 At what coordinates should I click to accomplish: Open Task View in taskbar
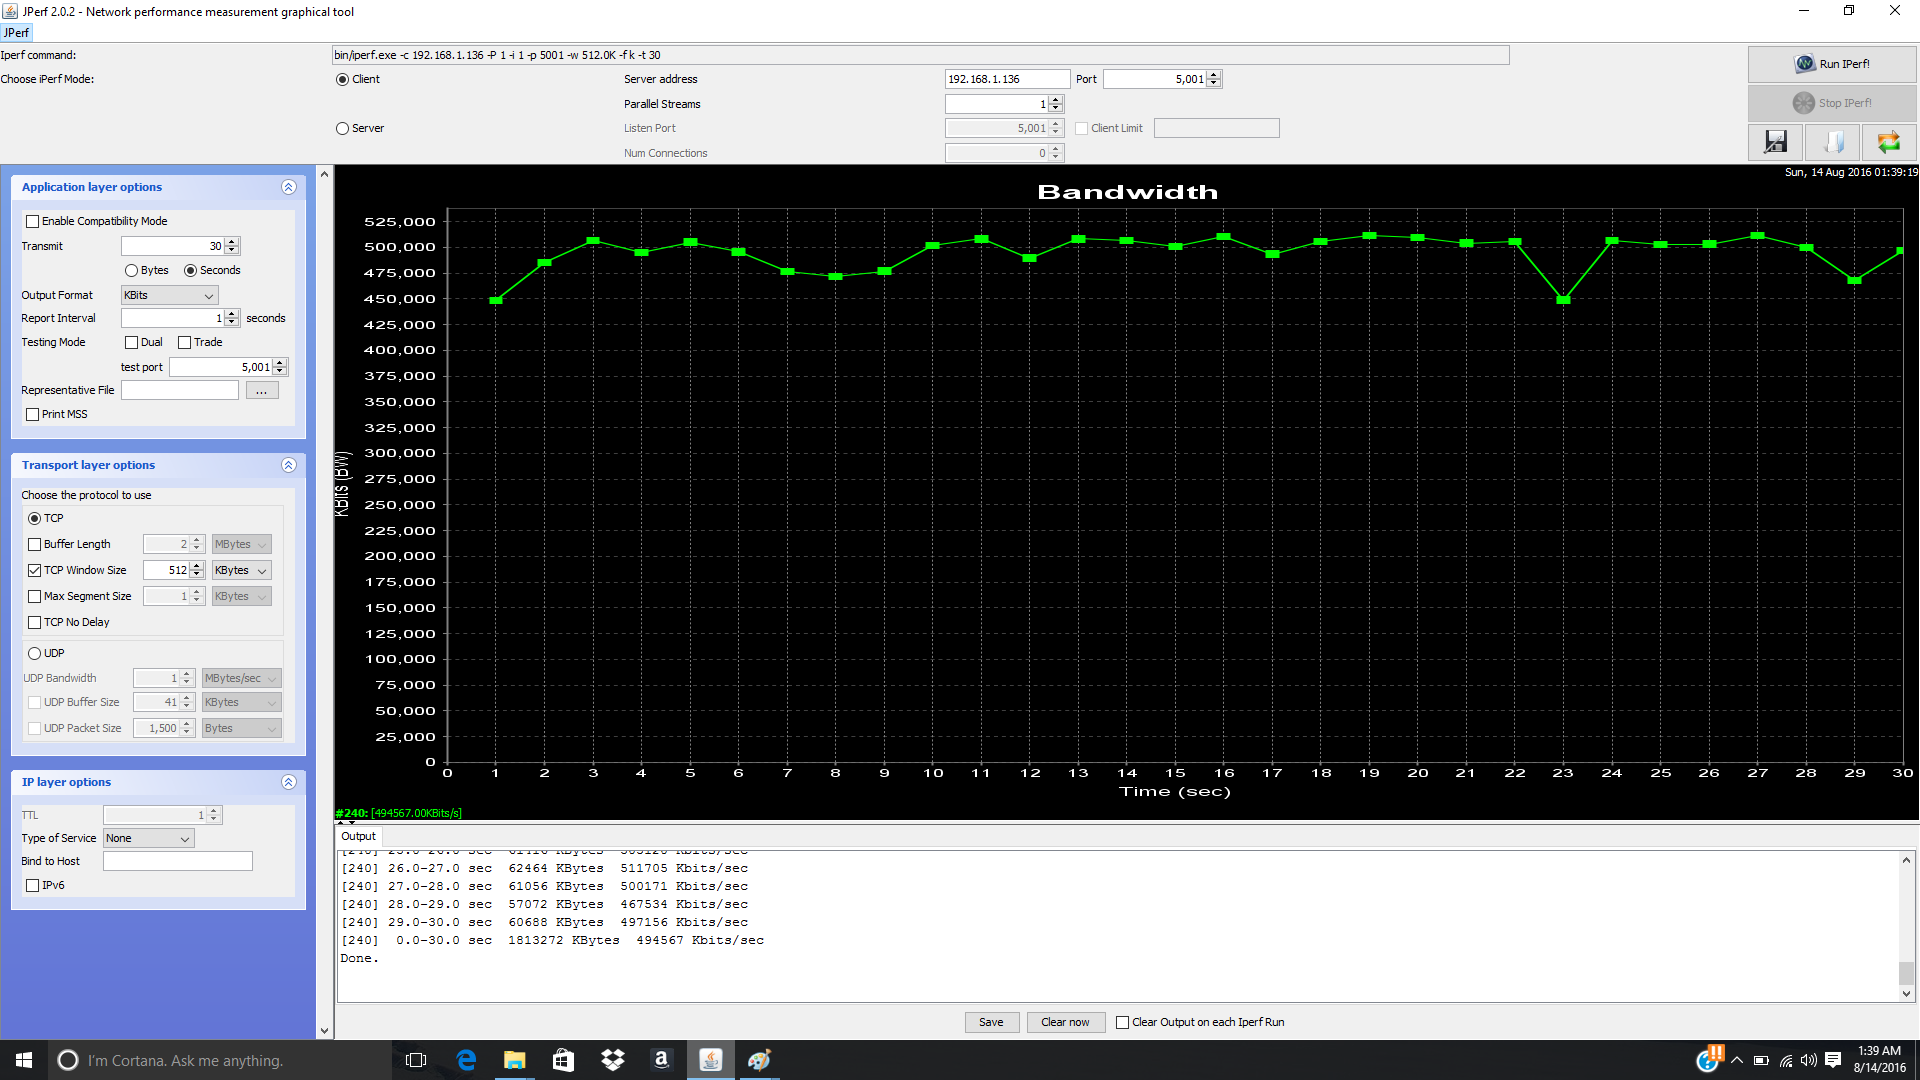click(x=416, y=1060)
